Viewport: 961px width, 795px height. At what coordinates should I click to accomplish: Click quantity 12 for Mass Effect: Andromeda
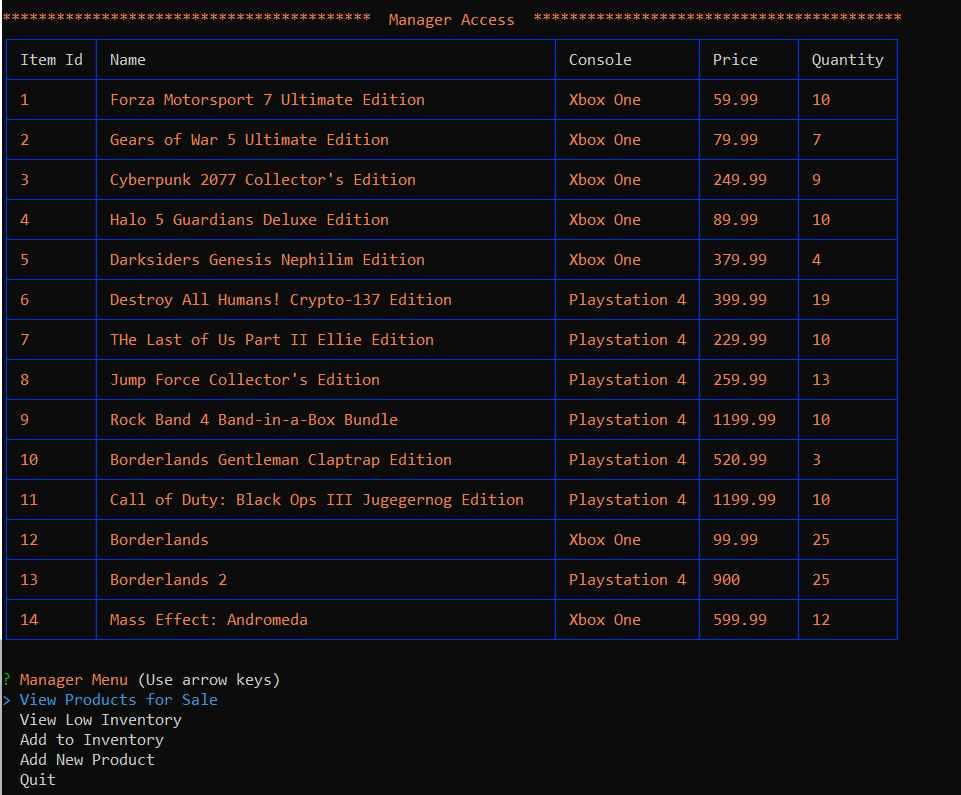tap(821, 619)
